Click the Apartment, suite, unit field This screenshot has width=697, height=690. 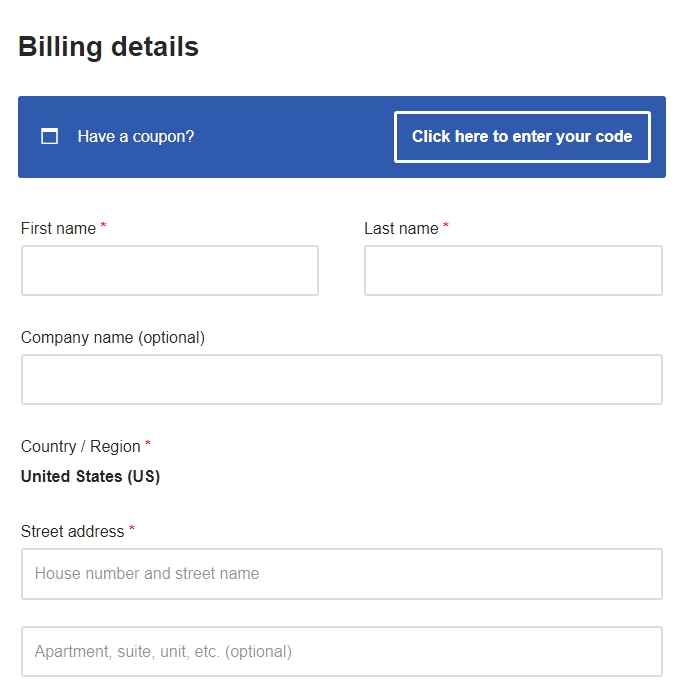click(342, 651)
